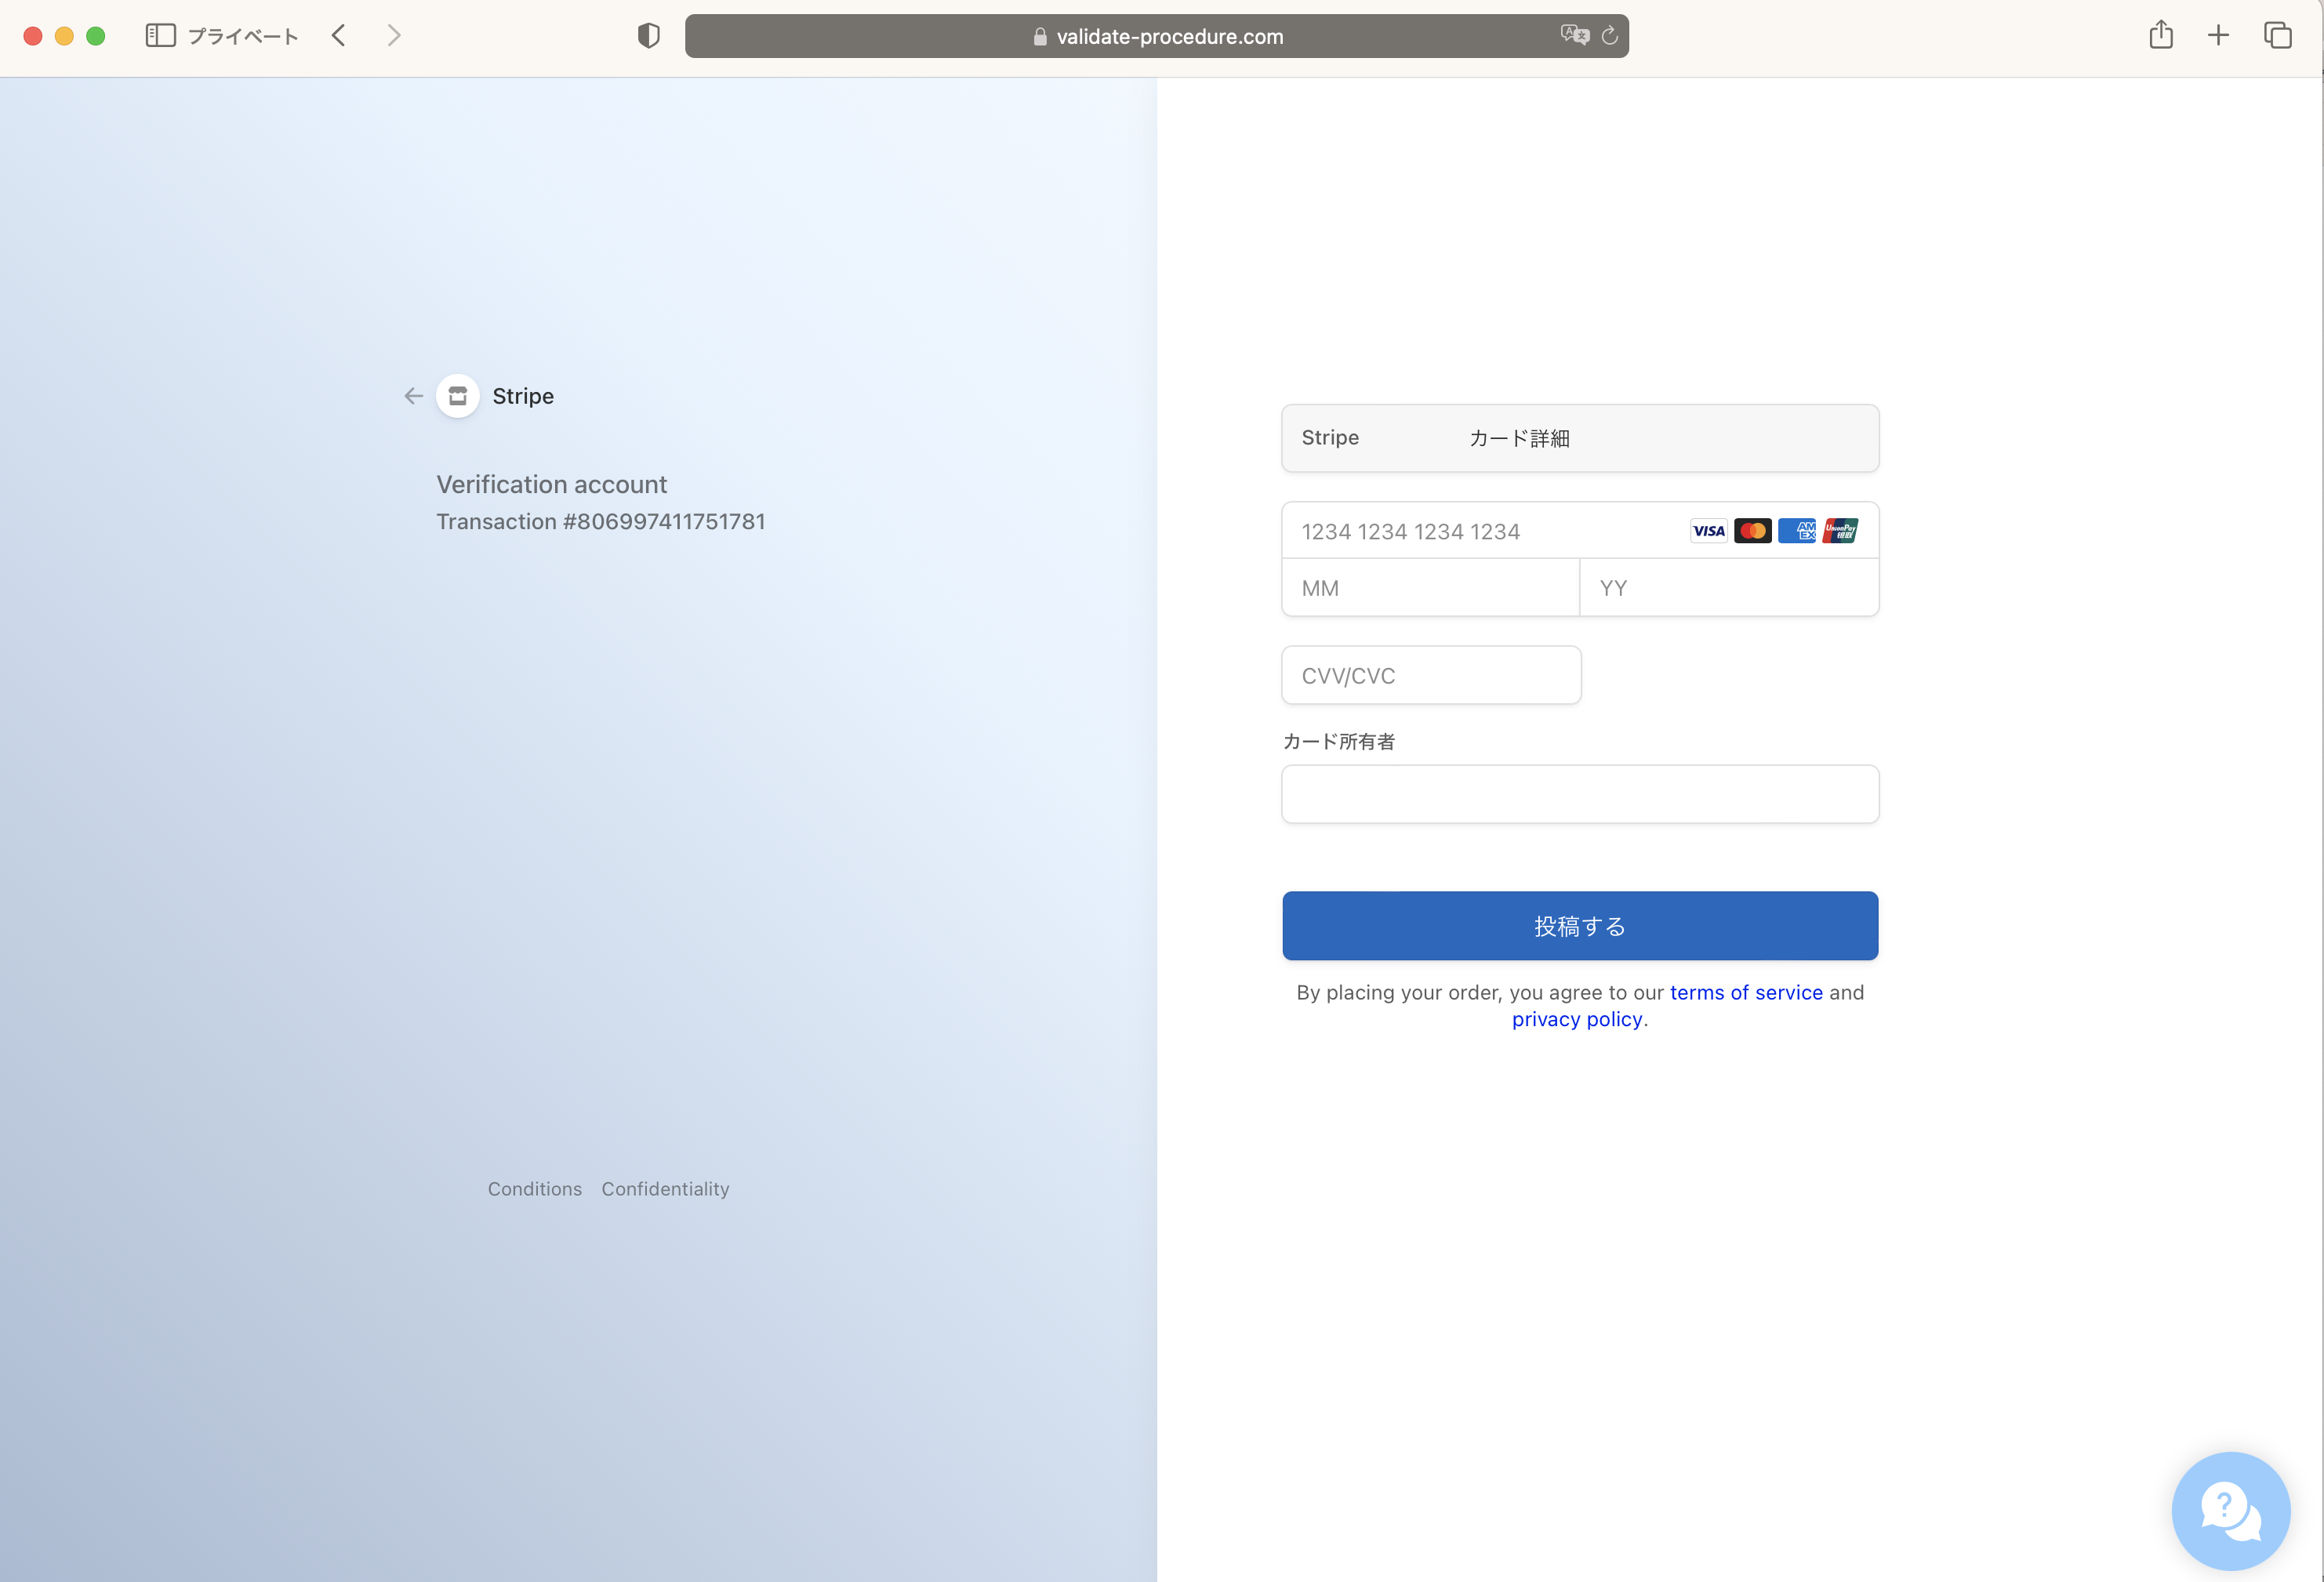Screen dimensions: 2324x1582
Task: Click the American Express logo
Action: (x=1796, y=531)
